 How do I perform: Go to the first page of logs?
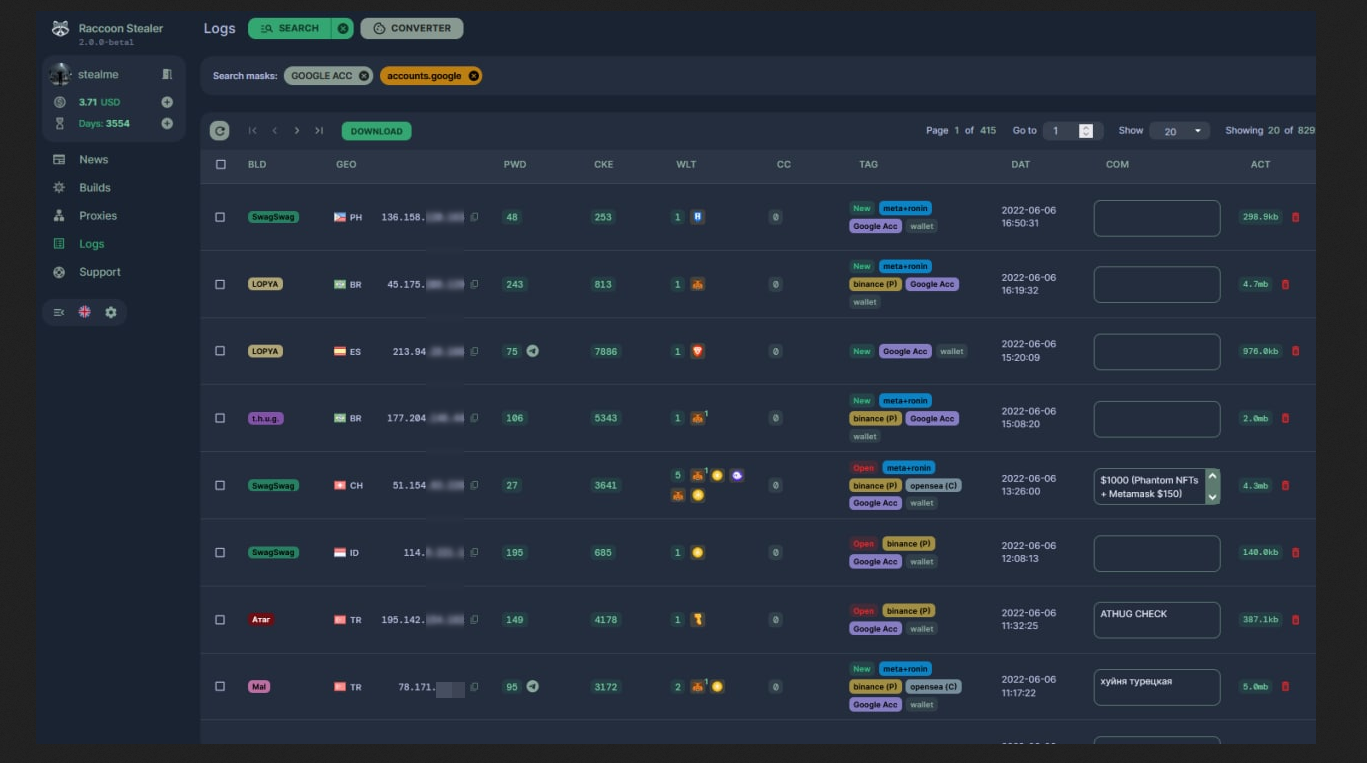tap(253, 131)
